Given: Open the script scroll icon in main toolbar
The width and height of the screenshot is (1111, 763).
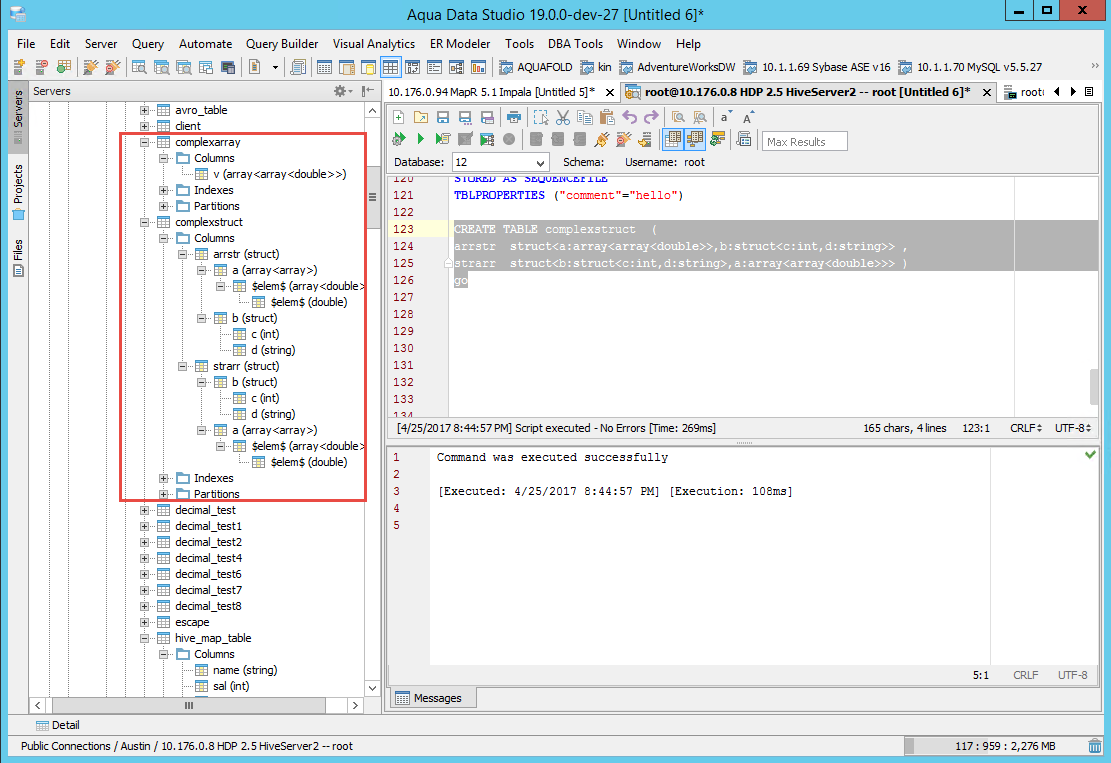Looking at the screenshot, I should click(x=298, y=67).
